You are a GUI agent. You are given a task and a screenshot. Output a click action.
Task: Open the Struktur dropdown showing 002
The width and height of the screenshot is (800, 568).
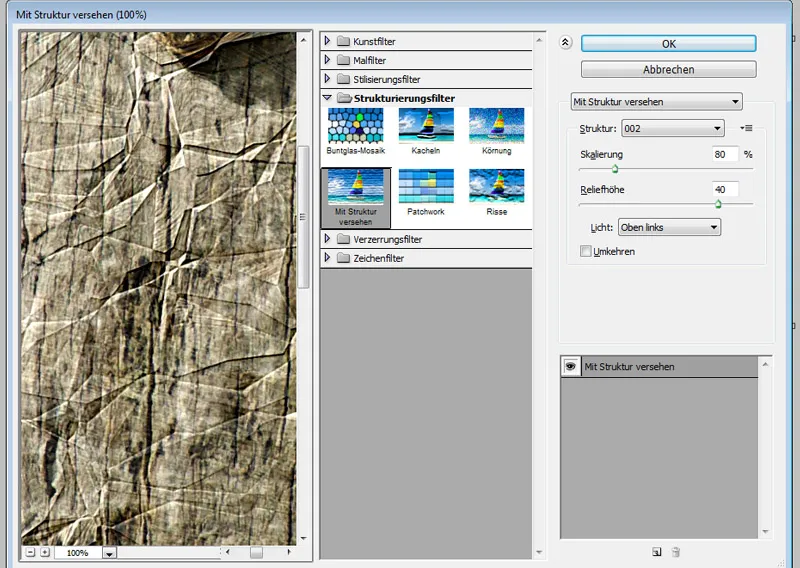tap(672, 128)
